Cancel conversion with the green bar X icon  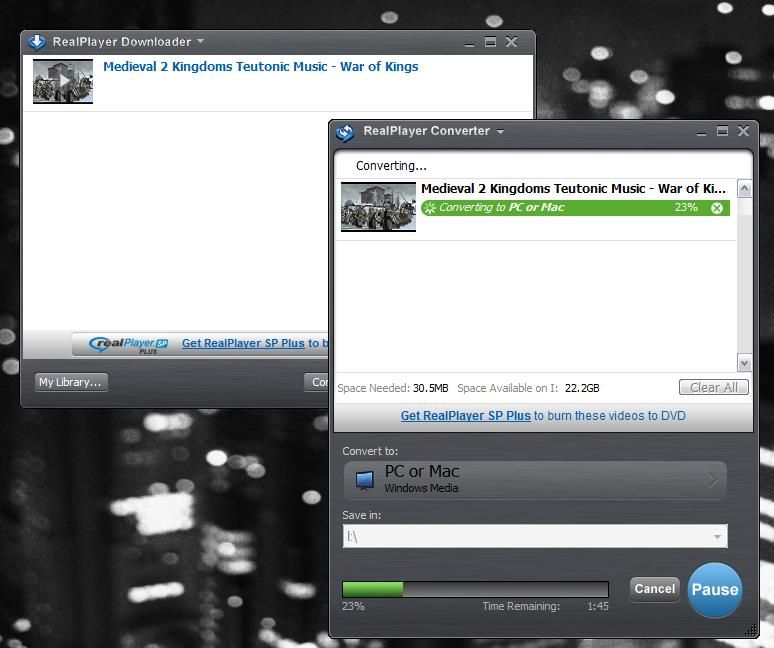pos(716,208)
